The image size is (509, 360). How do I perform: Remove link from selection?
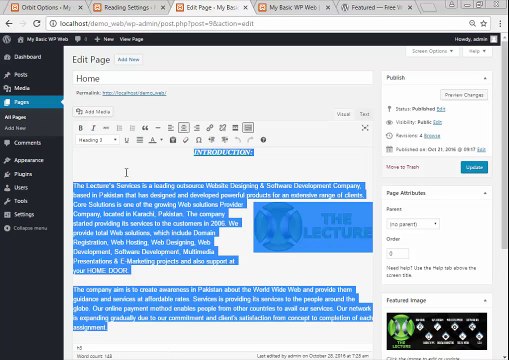click(x=222, y=128)
